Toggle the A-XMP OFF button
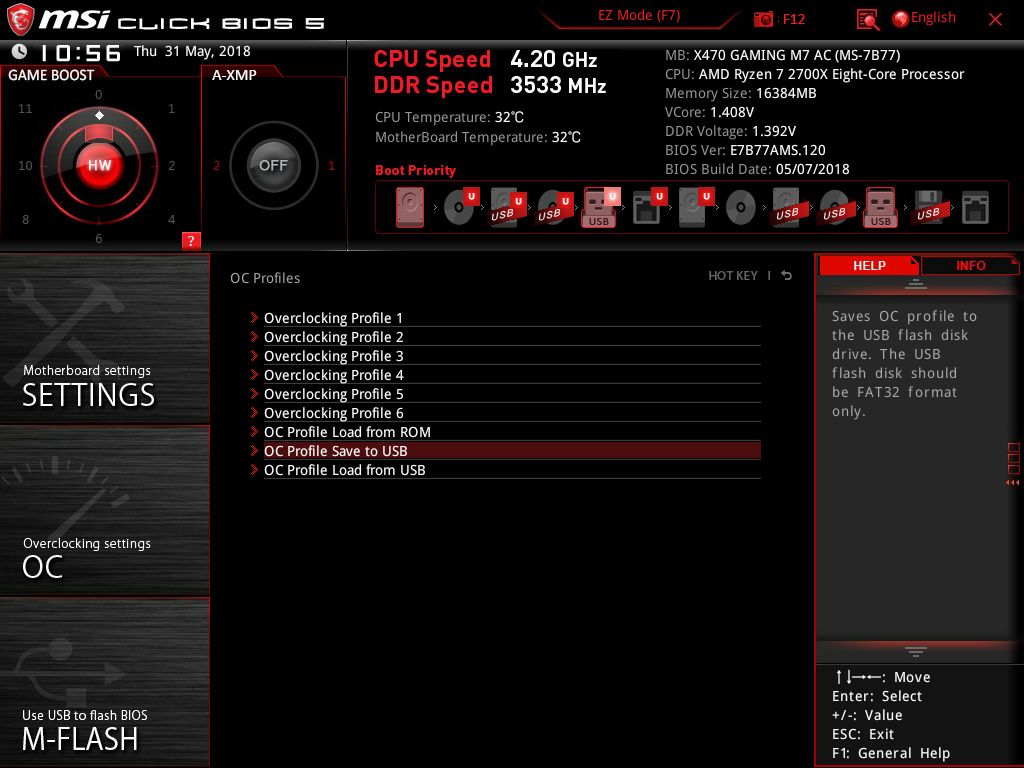1024x768 pixels. [x=273, y=165]
